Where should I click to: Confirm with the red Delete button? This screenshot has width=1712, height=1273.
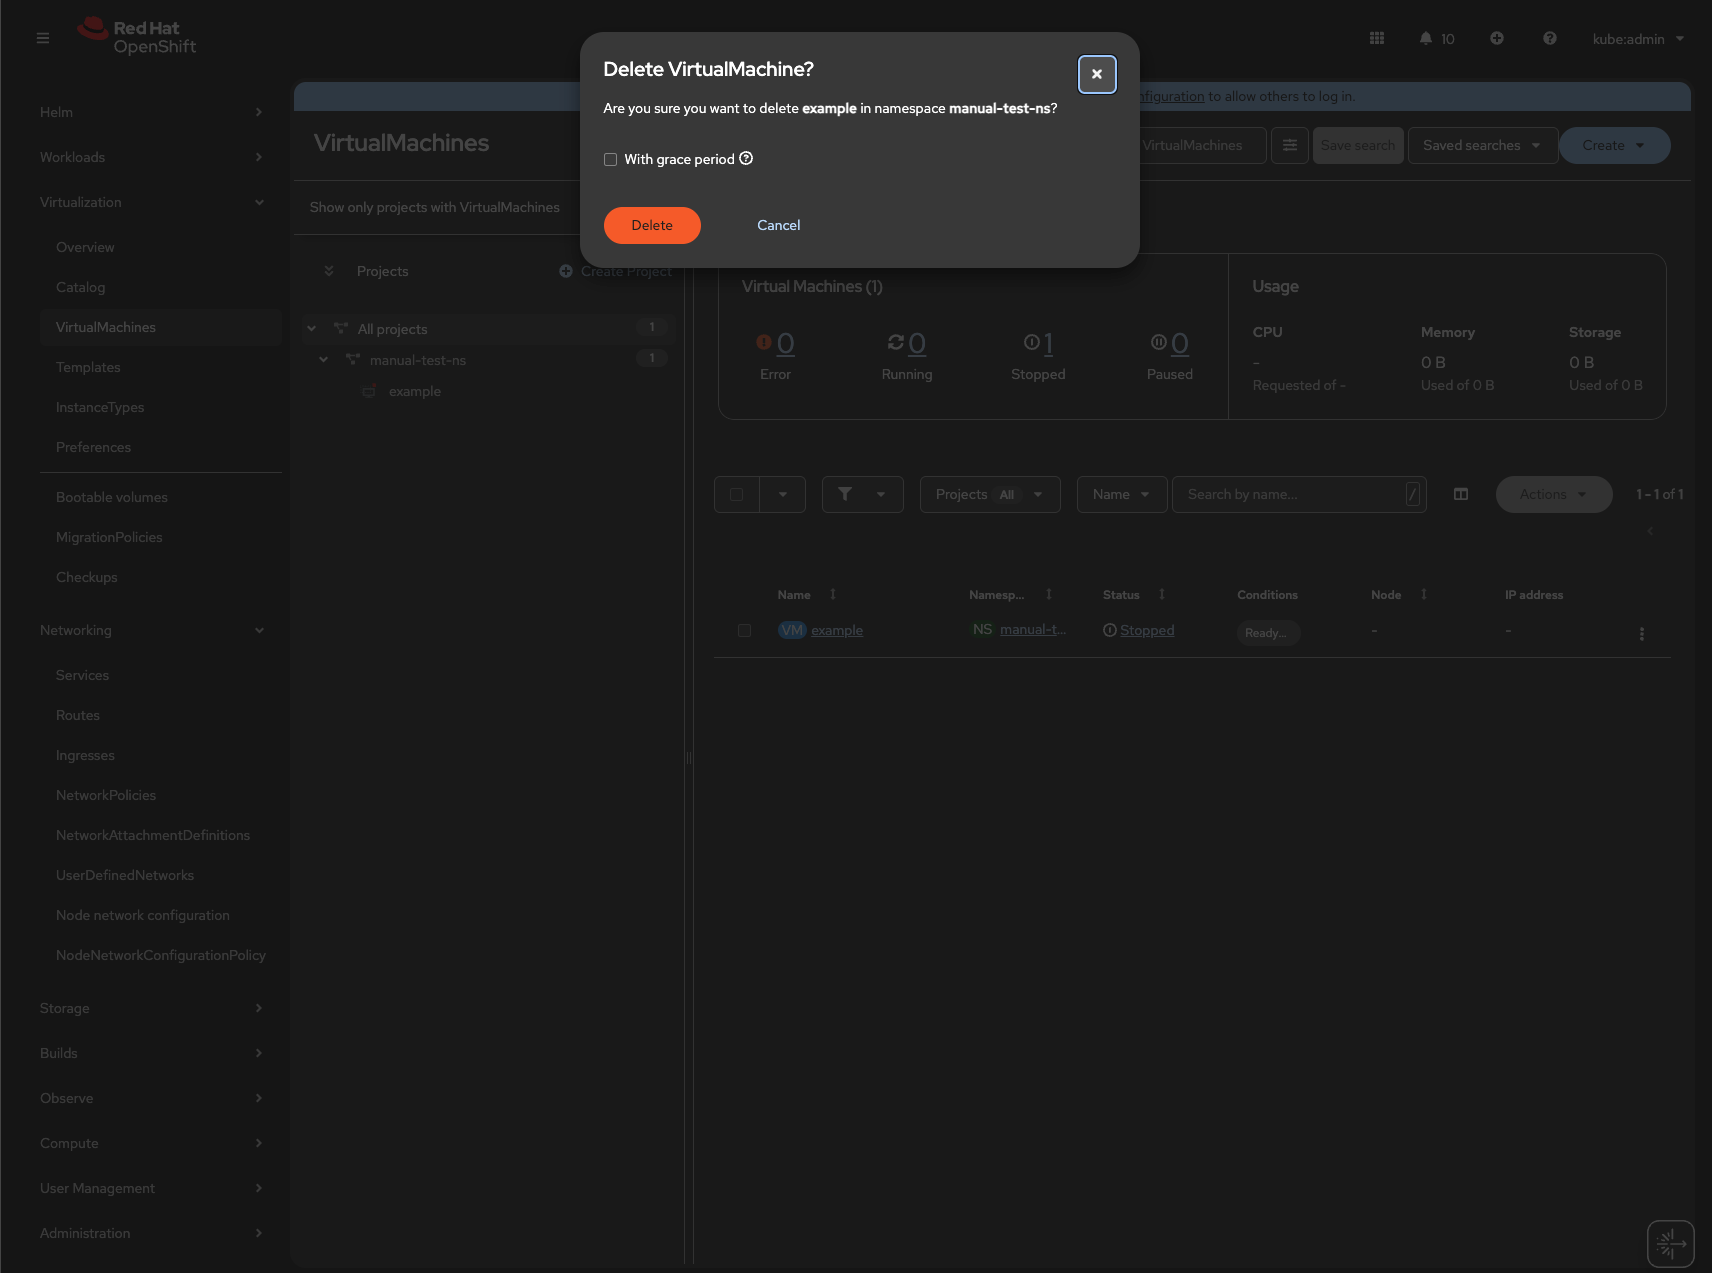point(652,225)
